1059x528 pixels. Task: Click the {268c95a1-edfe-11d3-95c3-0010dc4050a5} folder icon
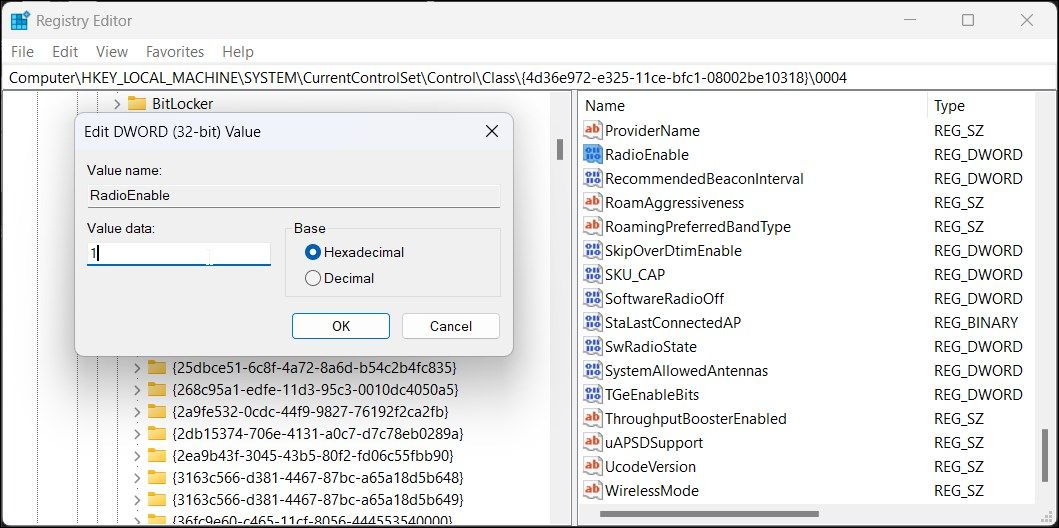[x=157, y=390]
